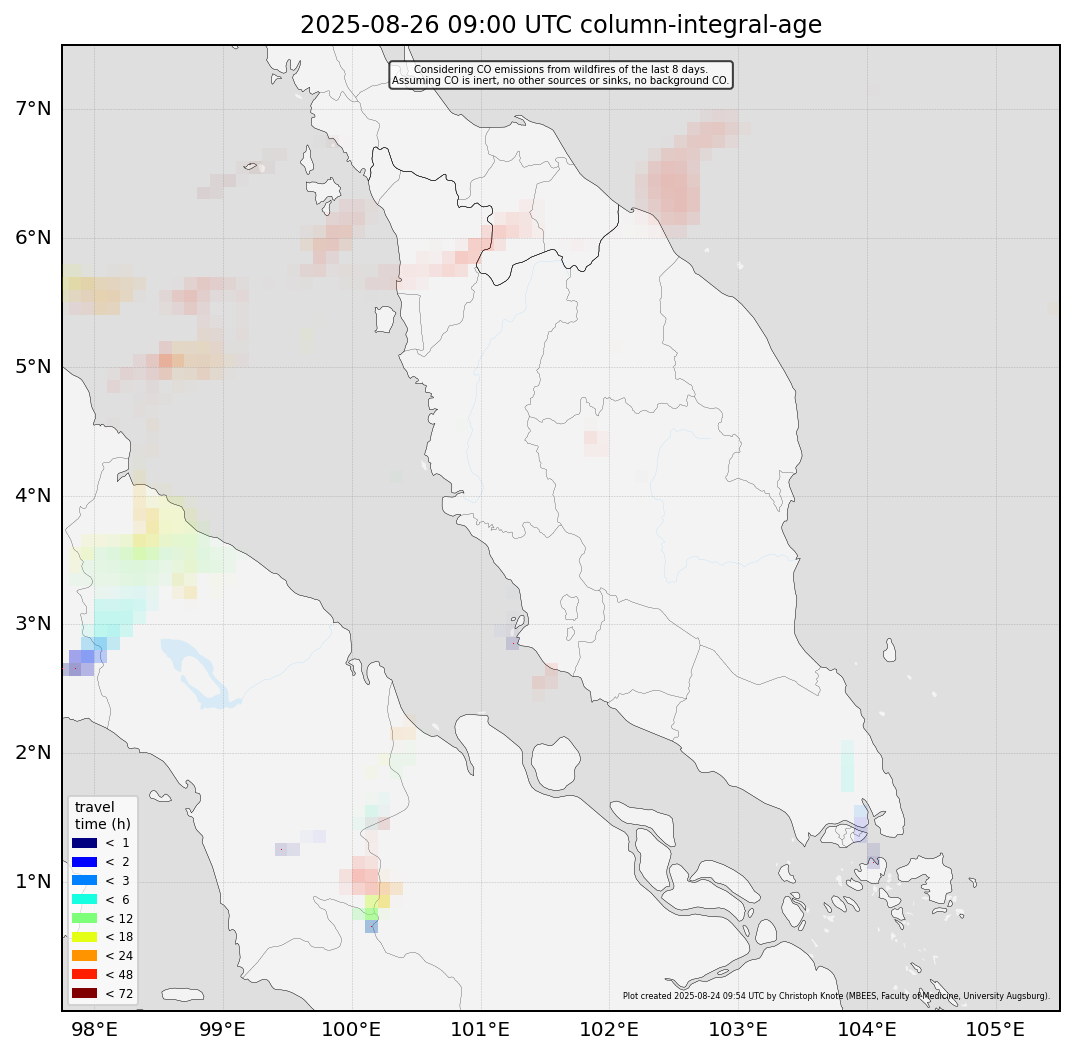Click the 1°N latitude axis label

click(x=34, y=882)
